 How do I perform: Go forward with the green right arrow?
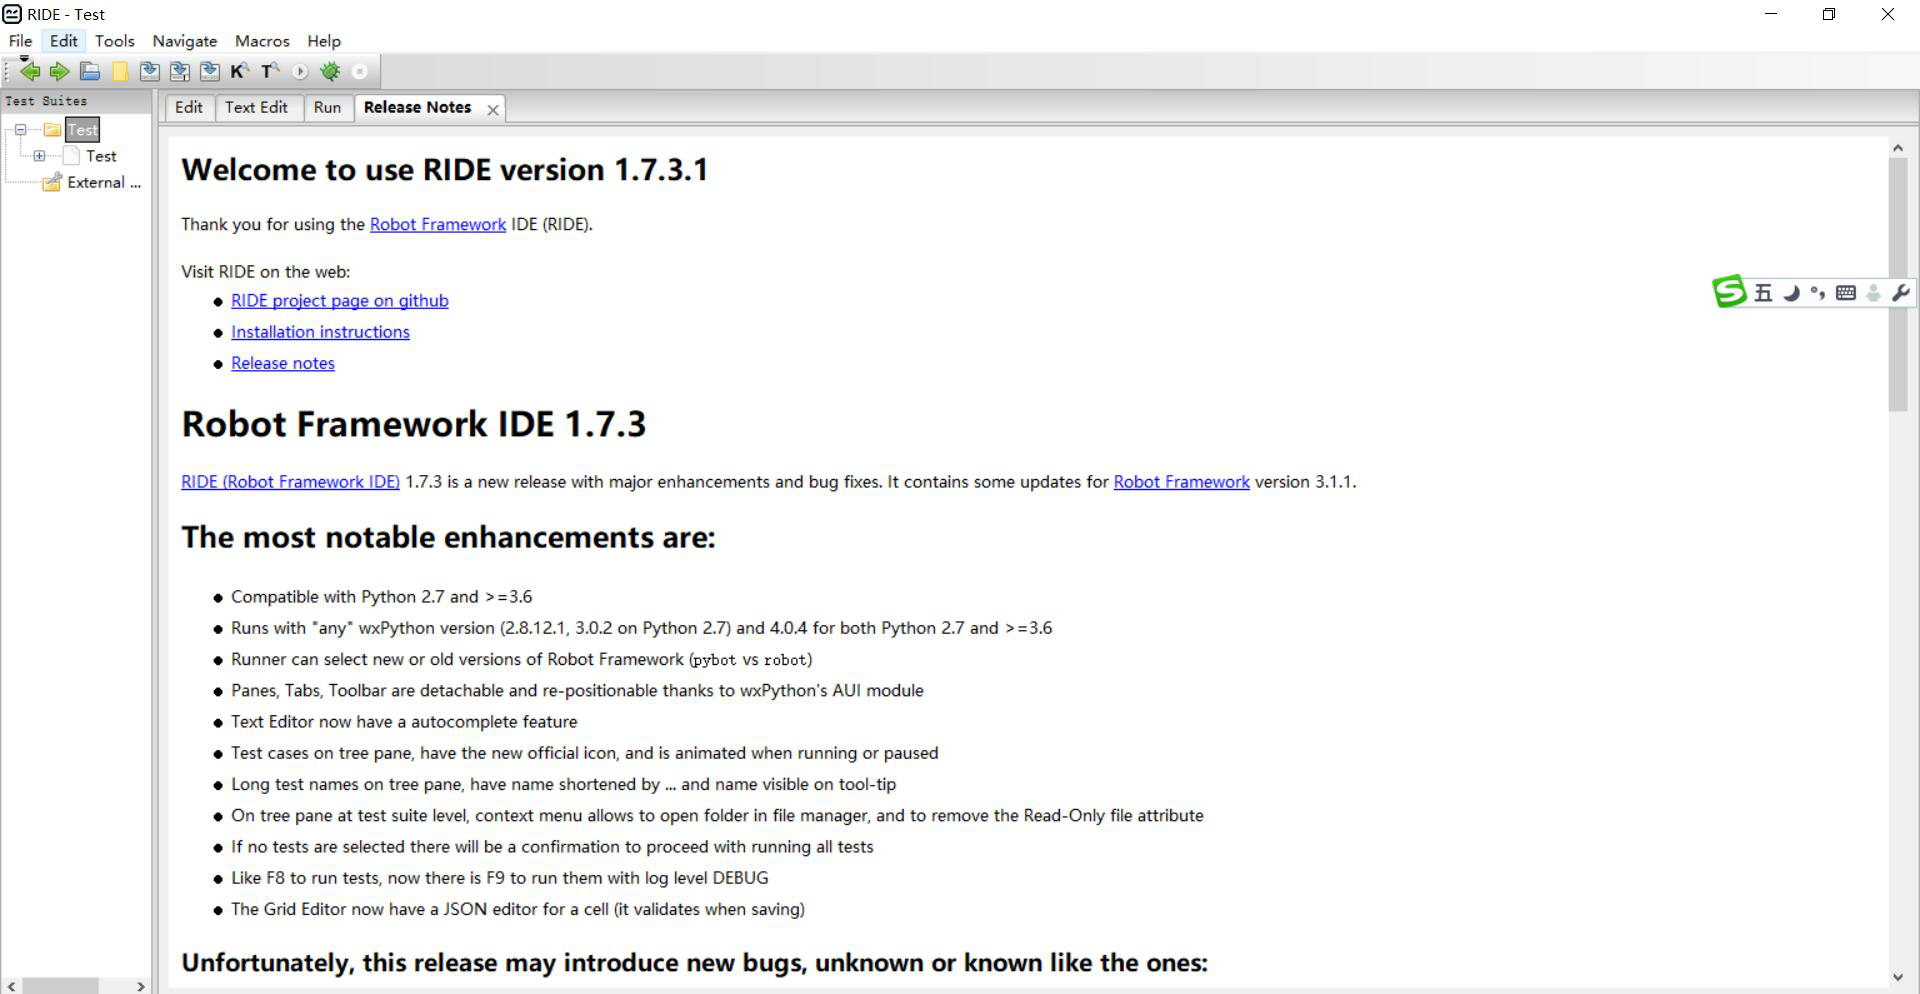(x=60, y=71)
